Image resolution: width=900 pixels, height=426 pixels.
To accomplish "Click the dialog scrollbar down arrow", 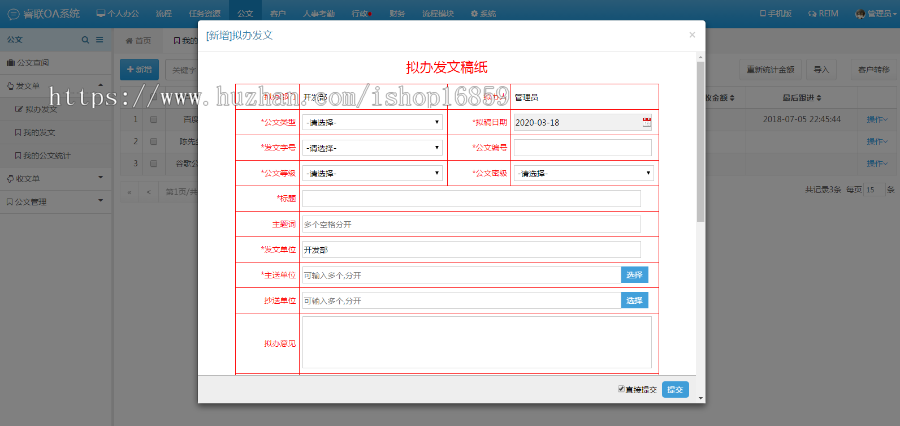I will [x=700, y=397].
